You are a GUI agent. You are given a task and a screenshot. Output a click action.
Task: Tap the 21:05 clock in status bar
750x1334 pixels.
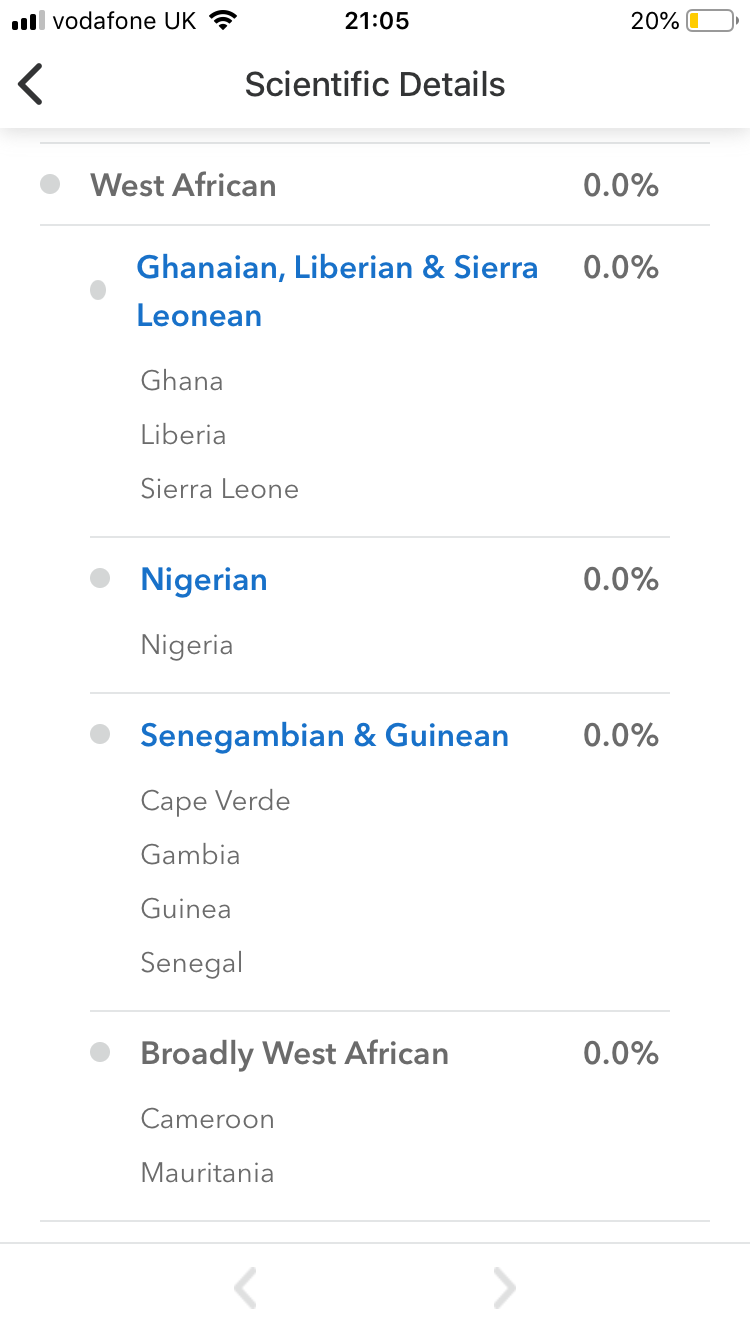tap(376, 21)
